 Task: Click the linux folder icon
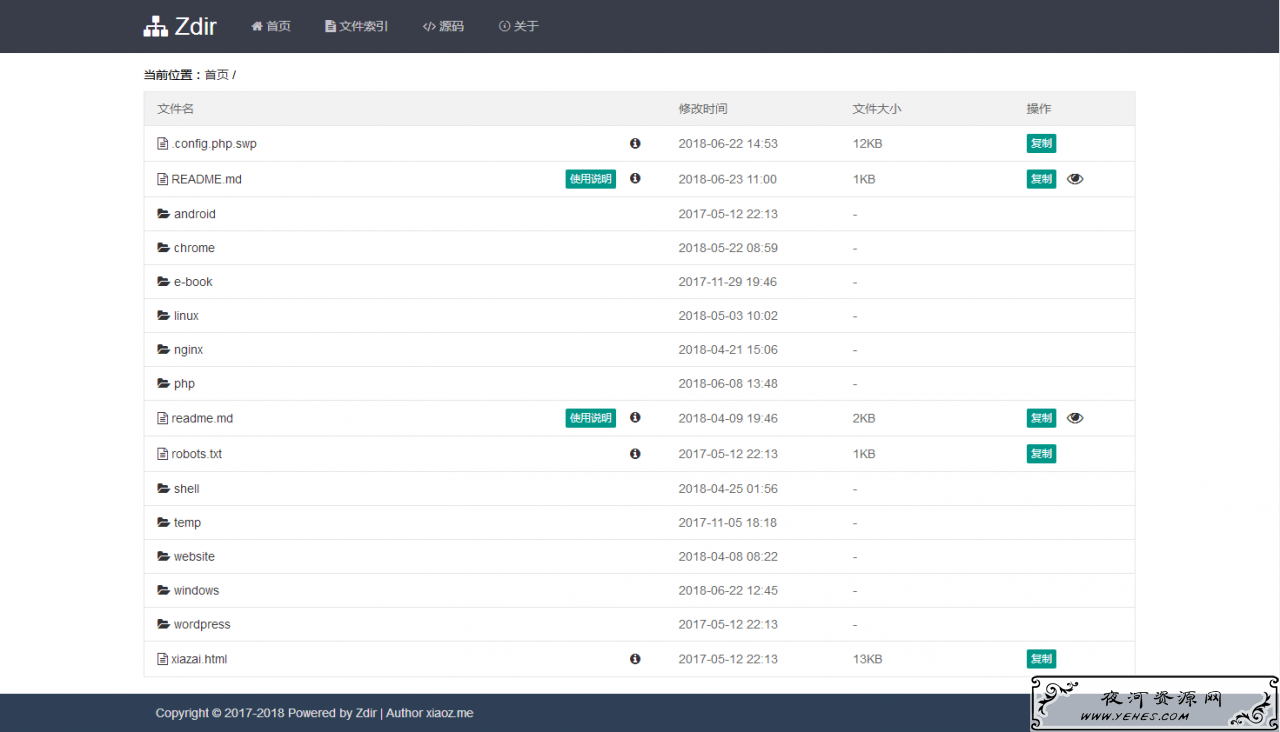163,316
